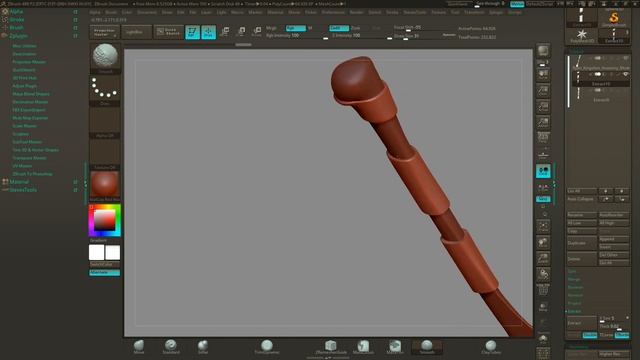
Task: Select the ZRemesherGuide brush
Action: [x=331, y=347]
